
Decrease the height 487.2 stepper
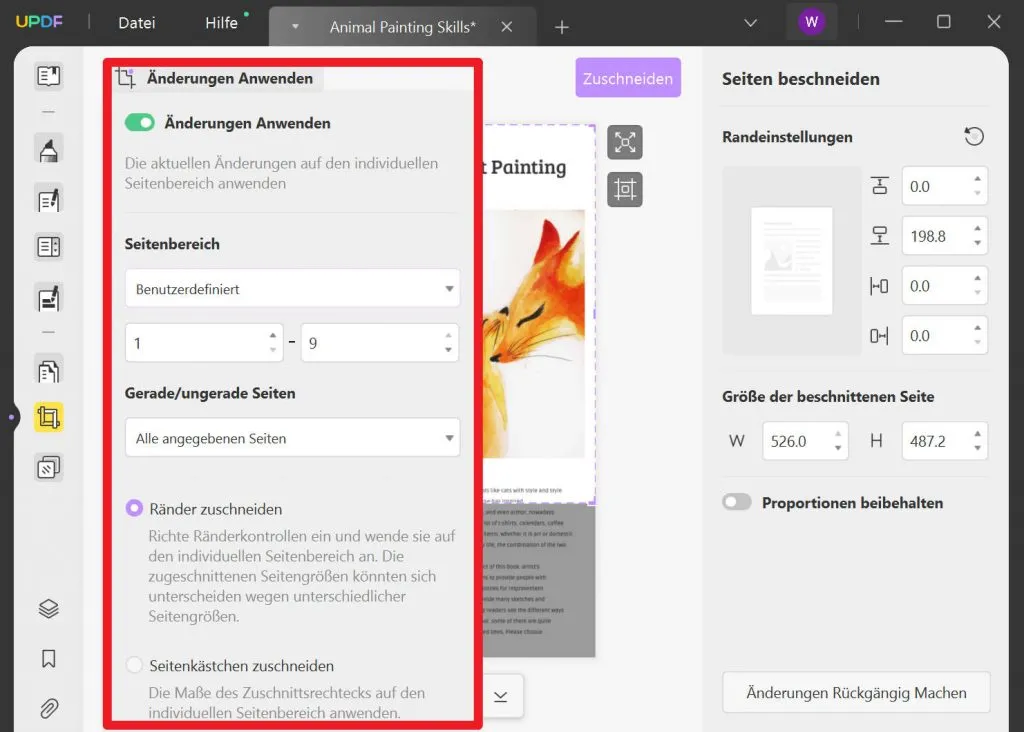[x=978, y=448]
